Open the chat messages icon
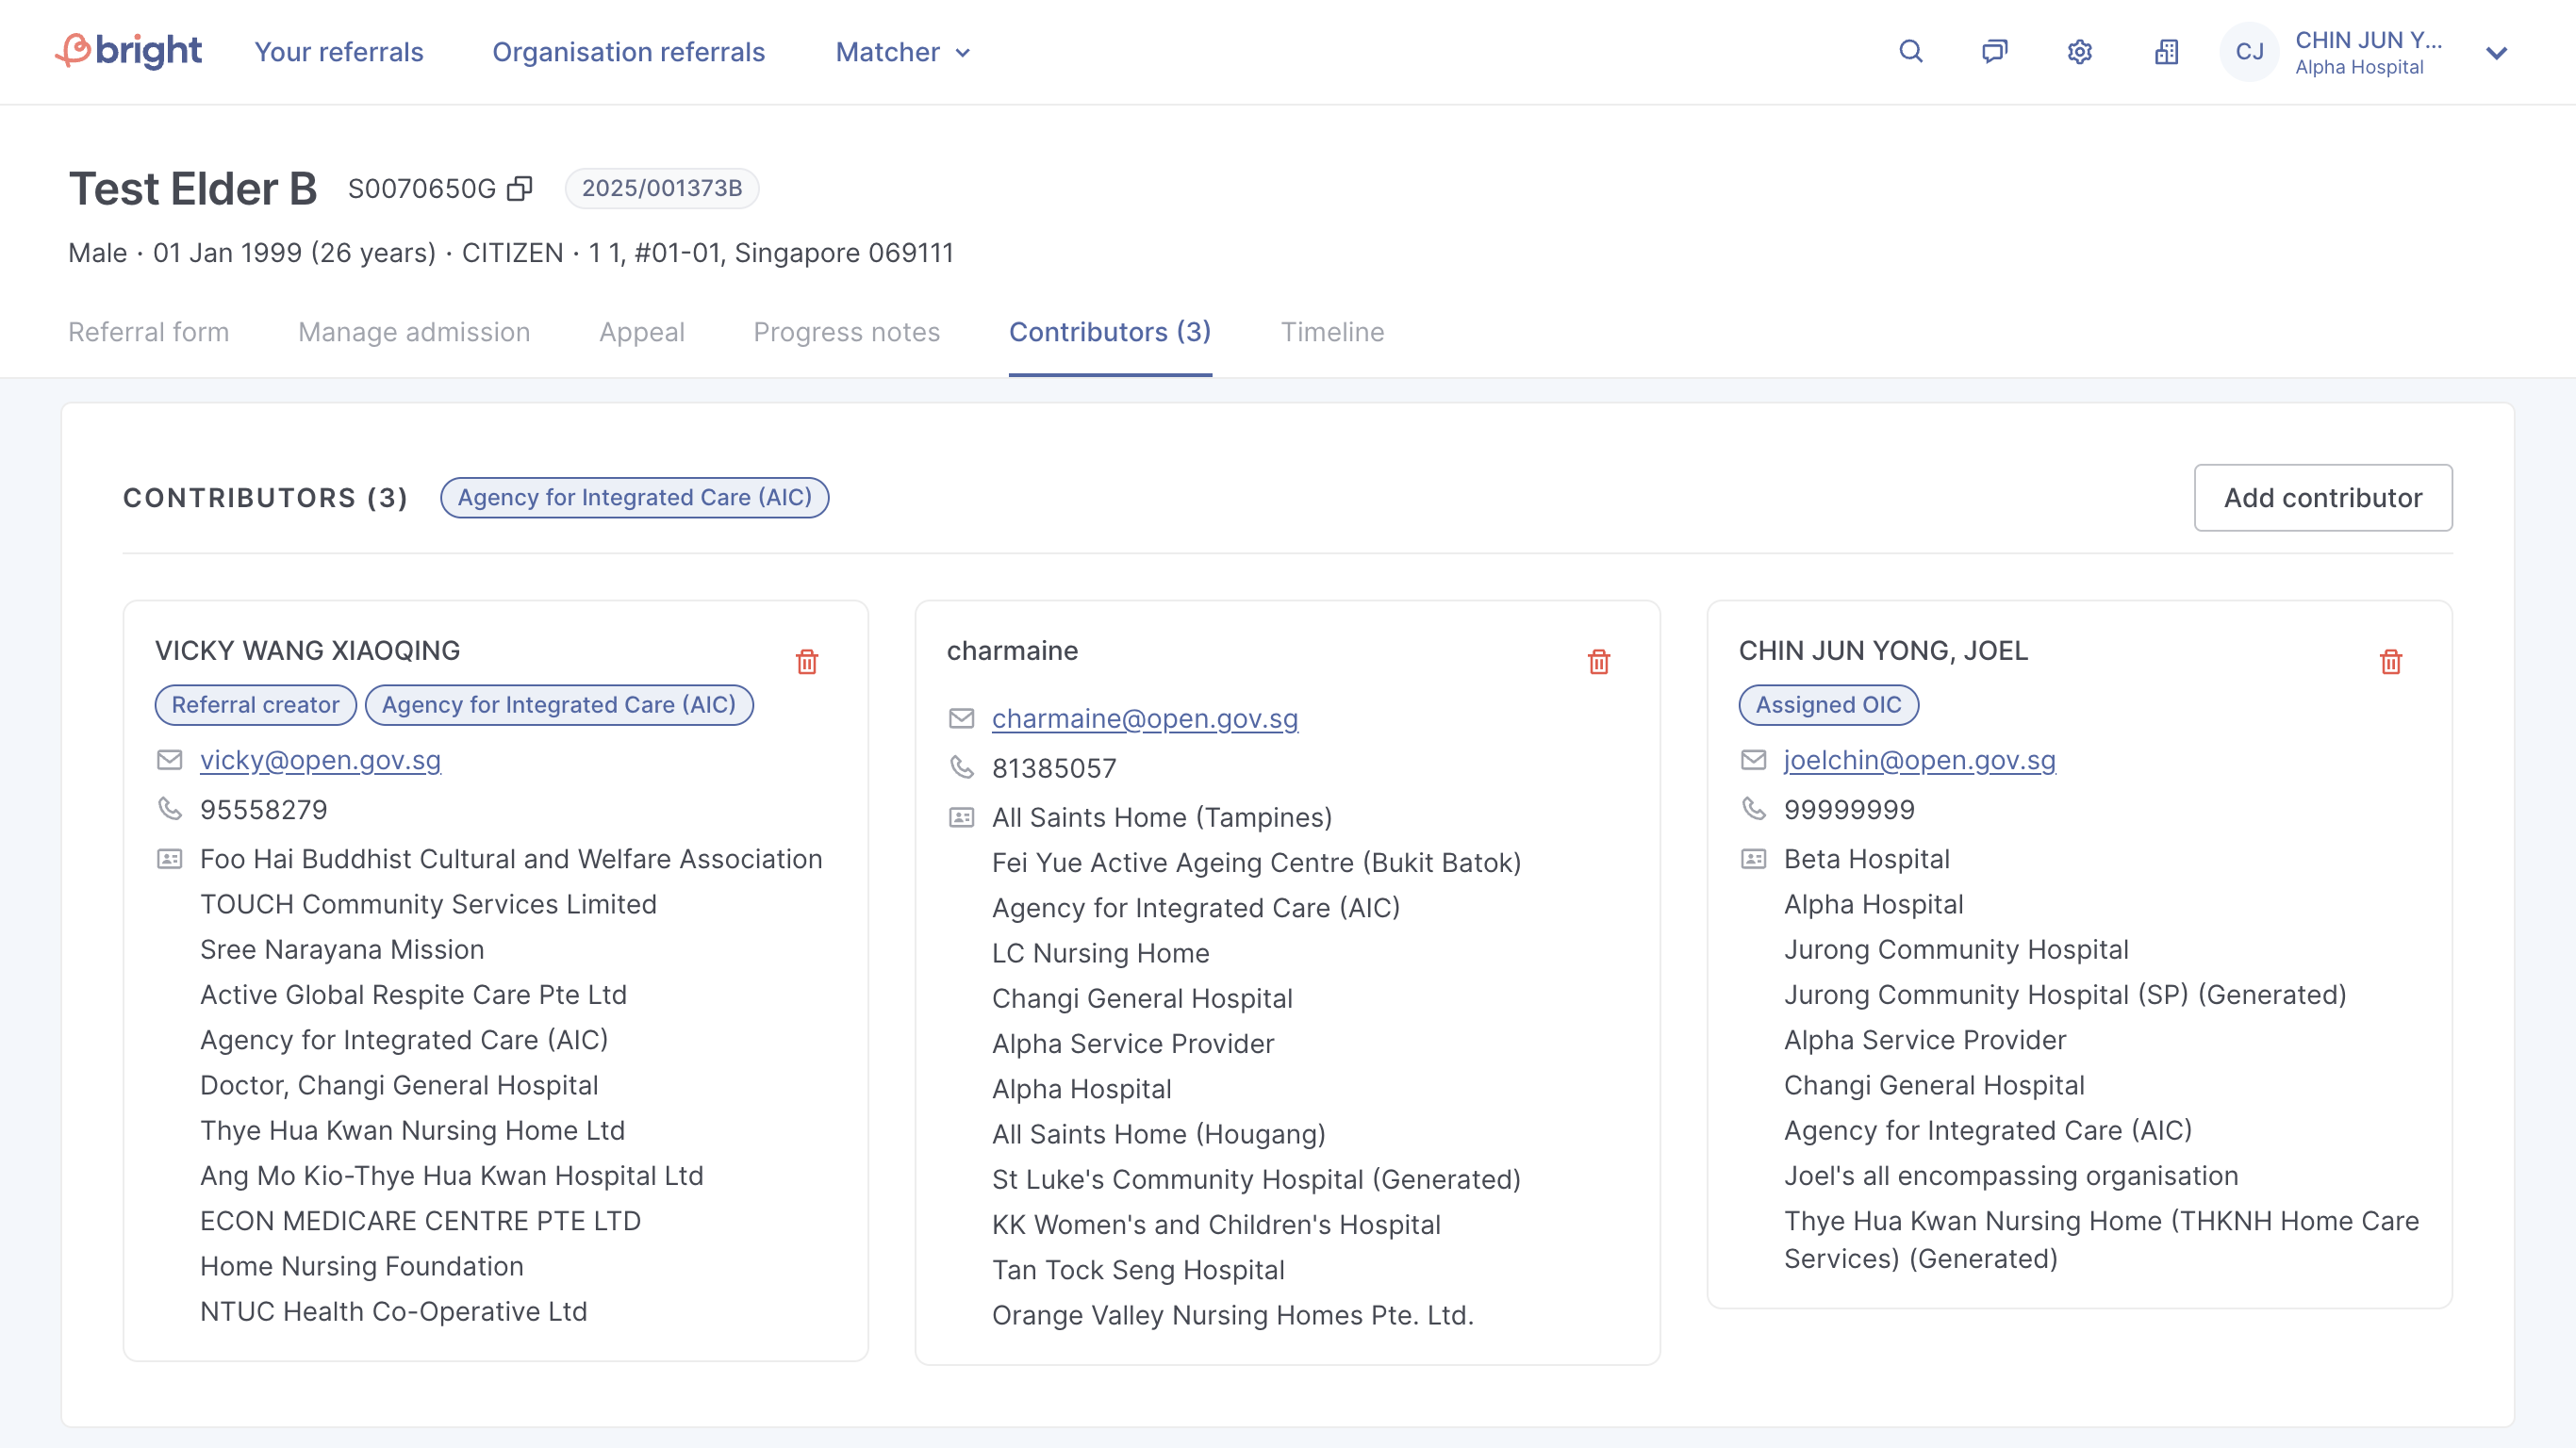 click(1994, 52)
